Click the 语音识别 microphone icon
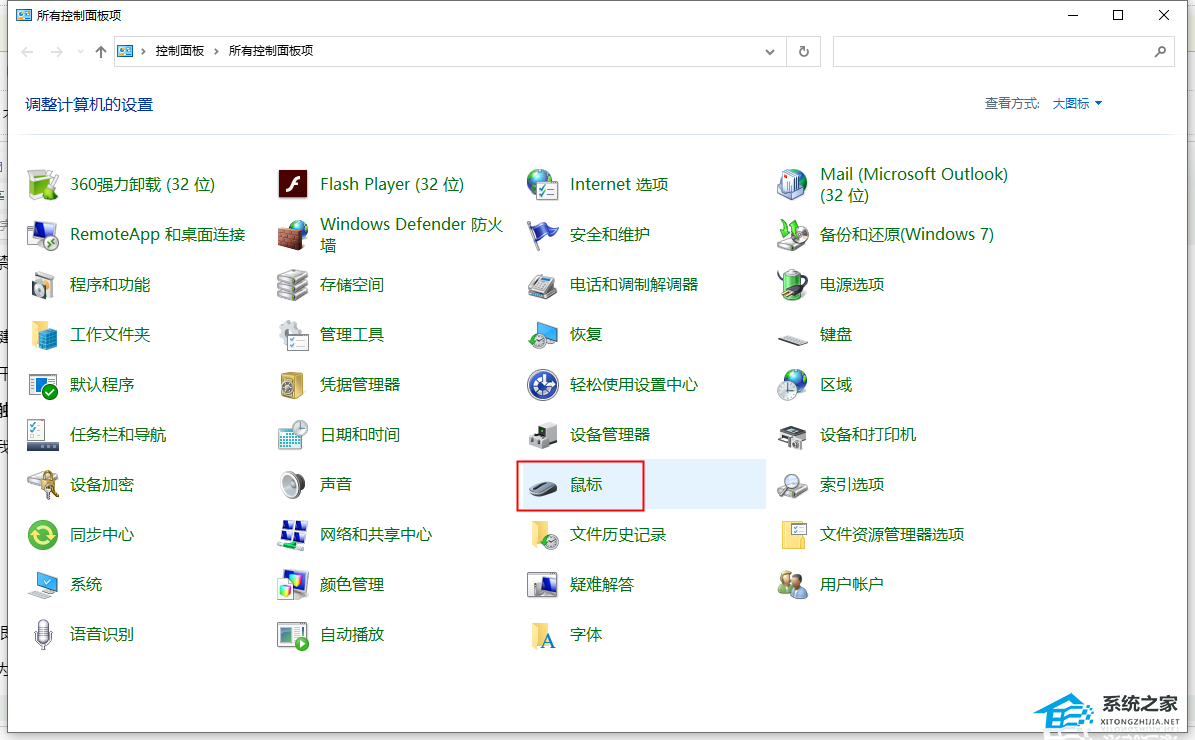Screen dimensions: 1195x740 coord(43,635)
